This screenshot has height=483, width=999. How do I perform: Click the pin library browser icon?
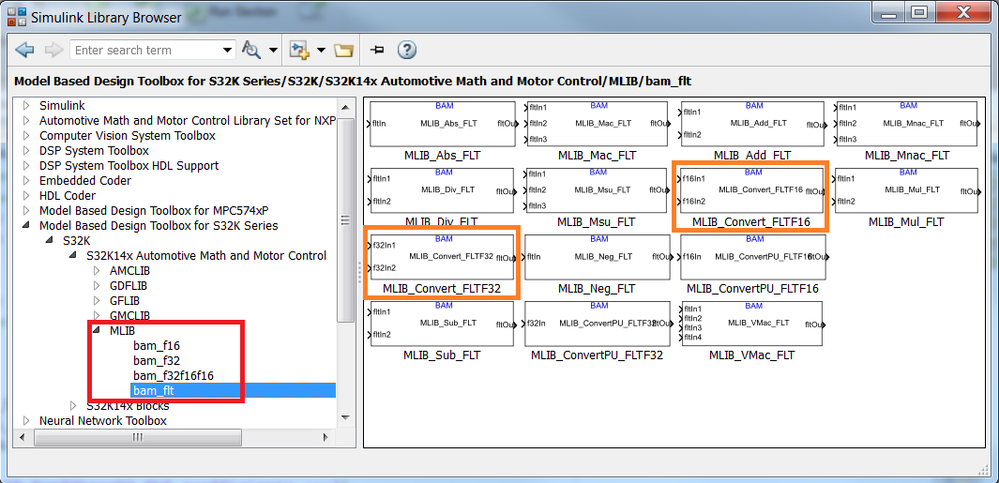378,50
